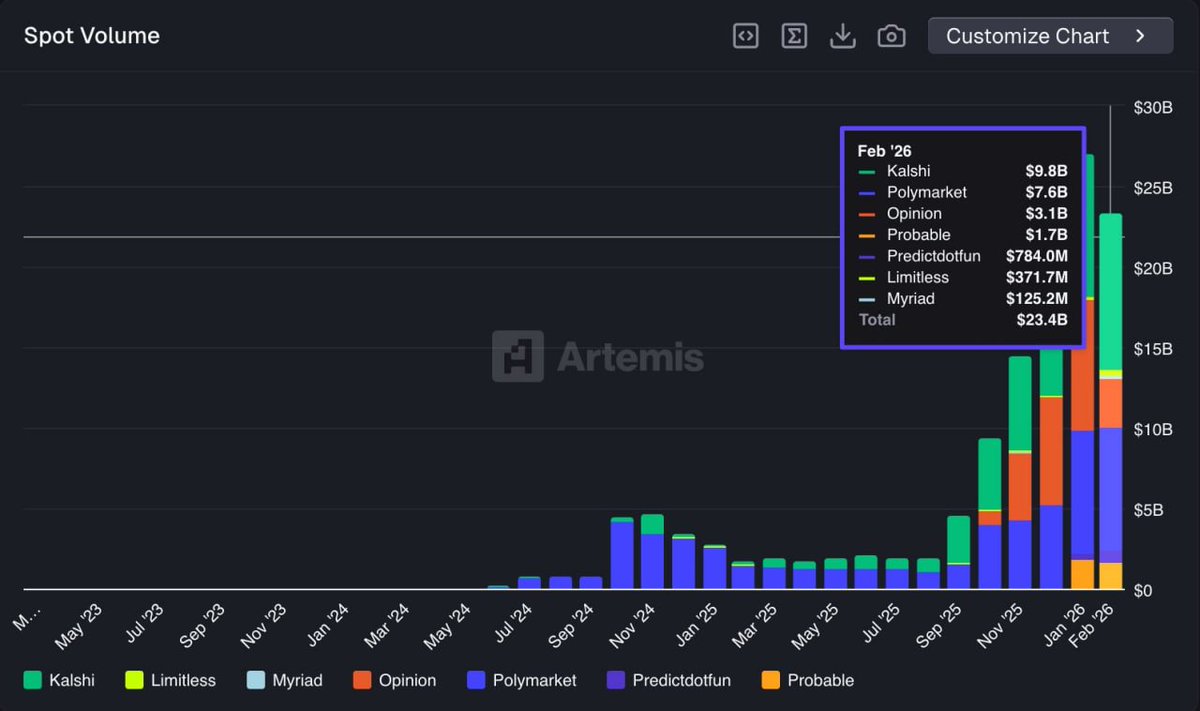Image resolution: width=1200 pixels, height=711 pixels.
Task: Take a chart snapshot with camera icon
Action: [891, 35]
